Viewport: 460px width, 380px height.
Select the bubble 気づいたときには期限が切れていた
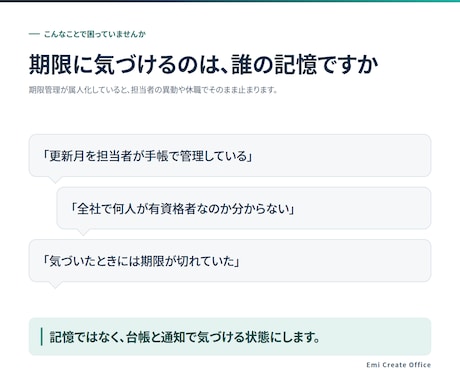coord(230,261)
